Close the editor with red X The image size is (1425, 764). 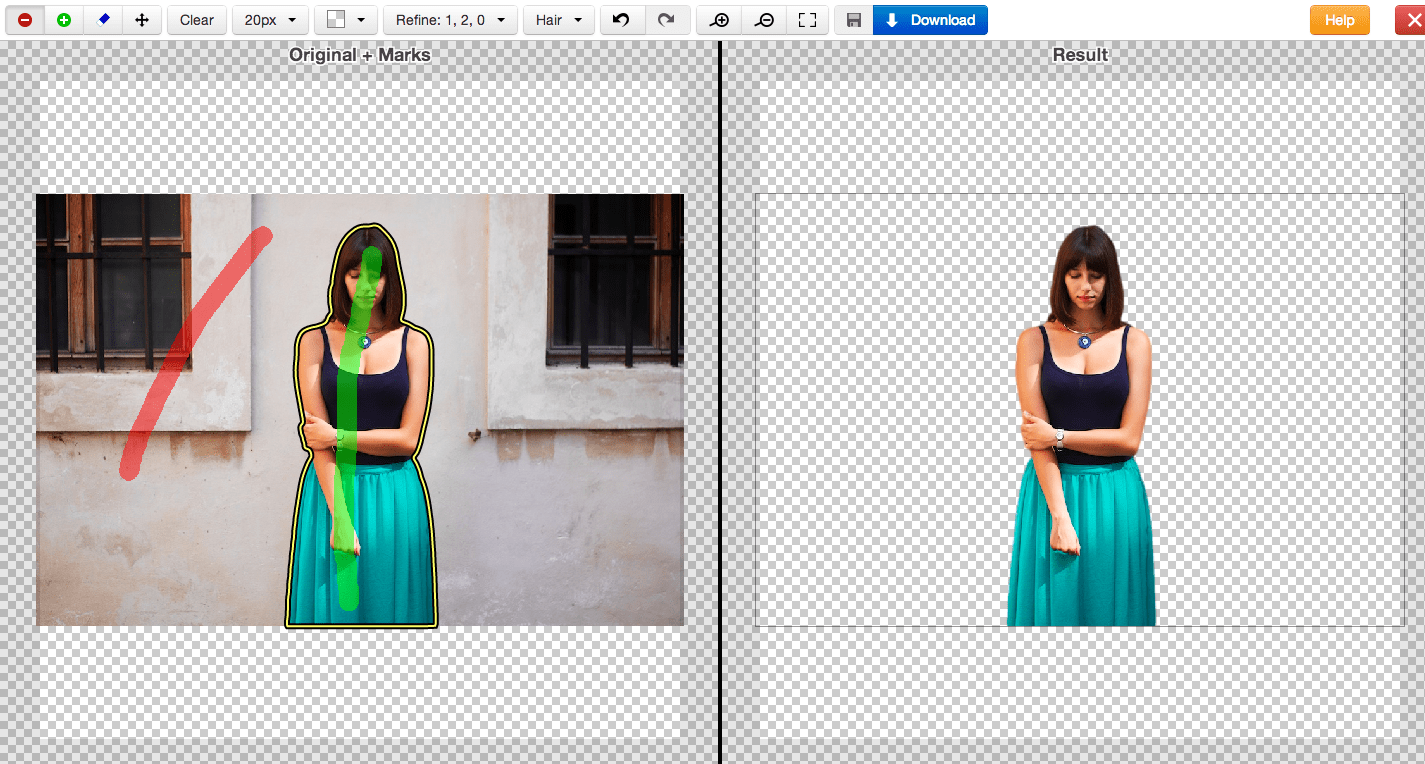coord(1410,20)
